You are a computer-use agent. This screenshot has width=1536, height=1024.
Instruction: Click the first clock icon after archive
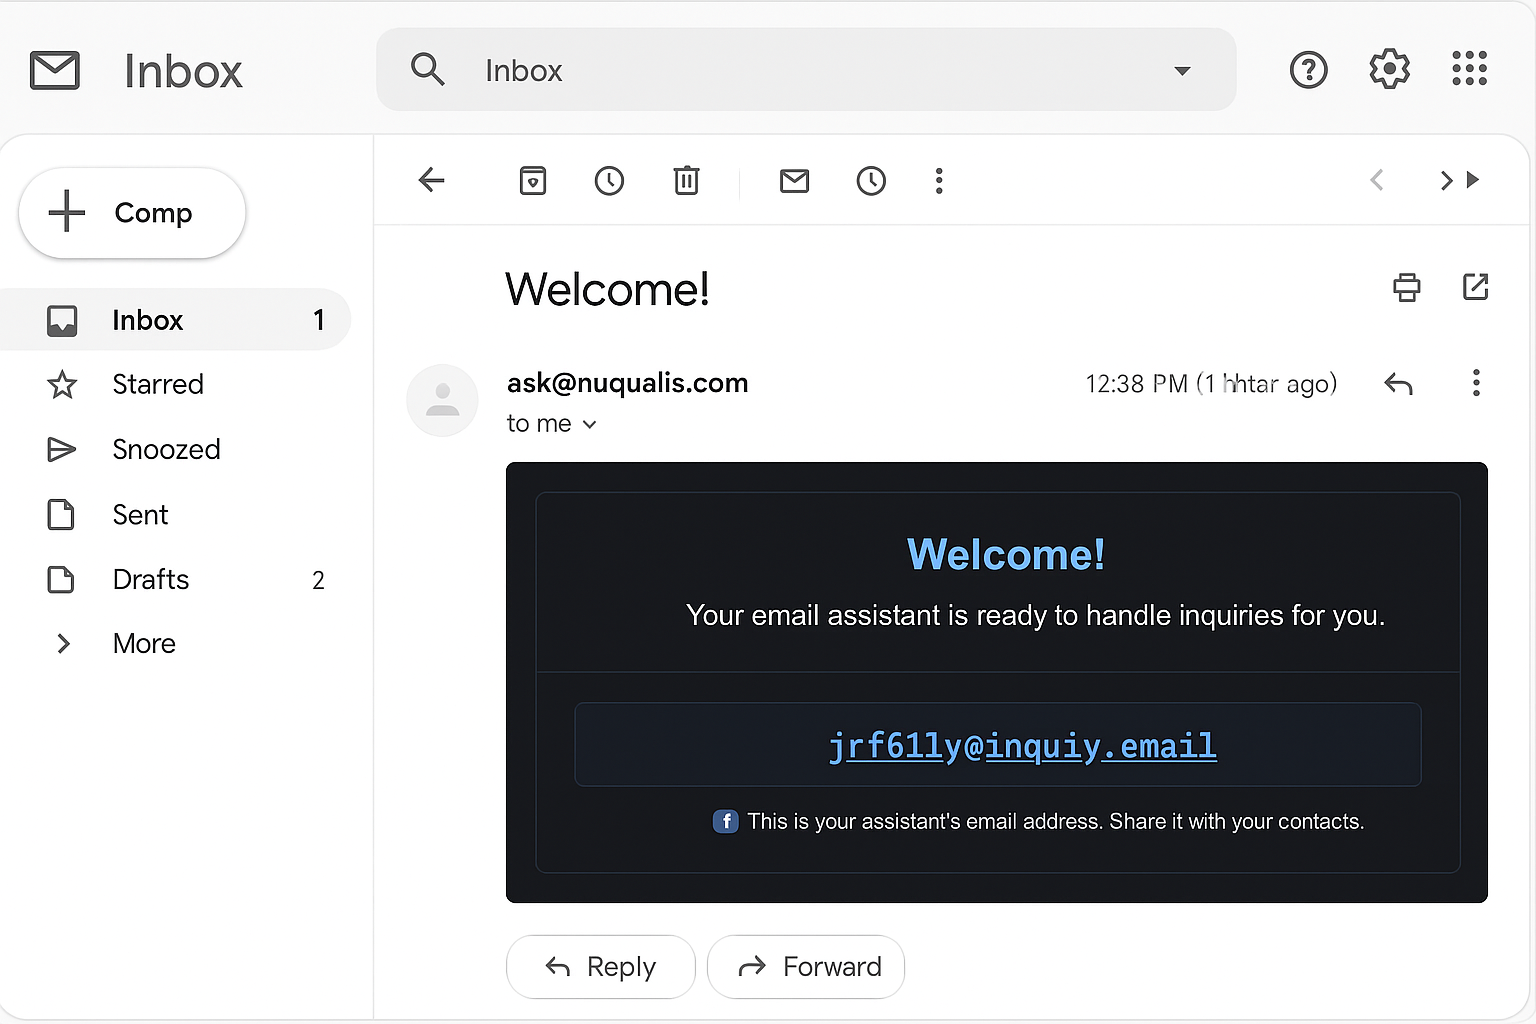click(x=609, y=180)
